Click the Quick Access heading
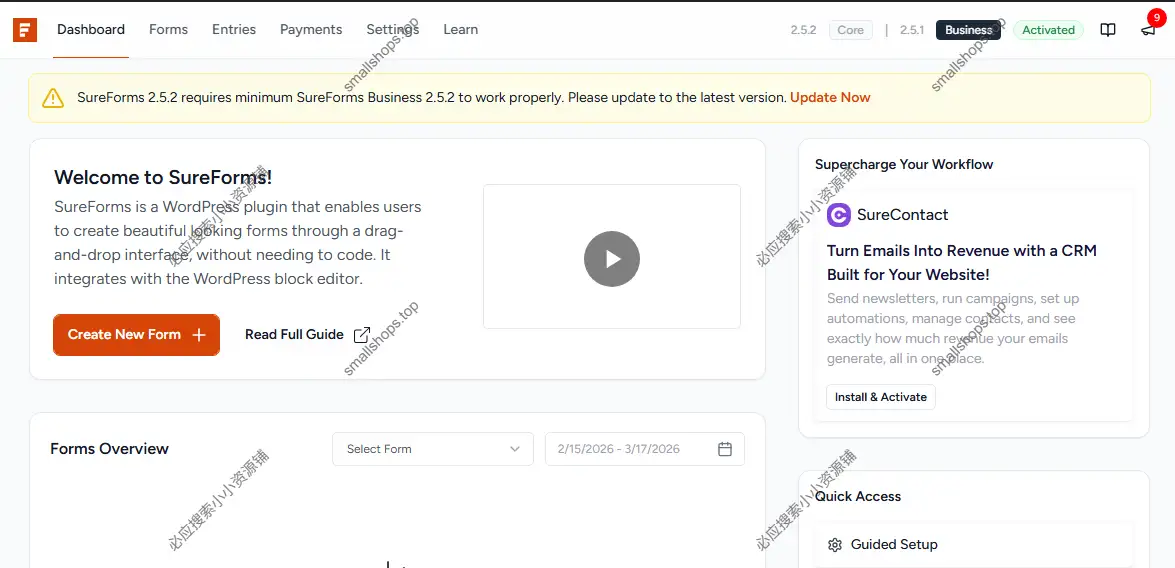This screenshot has width=1175, height=568. [857, 496]
